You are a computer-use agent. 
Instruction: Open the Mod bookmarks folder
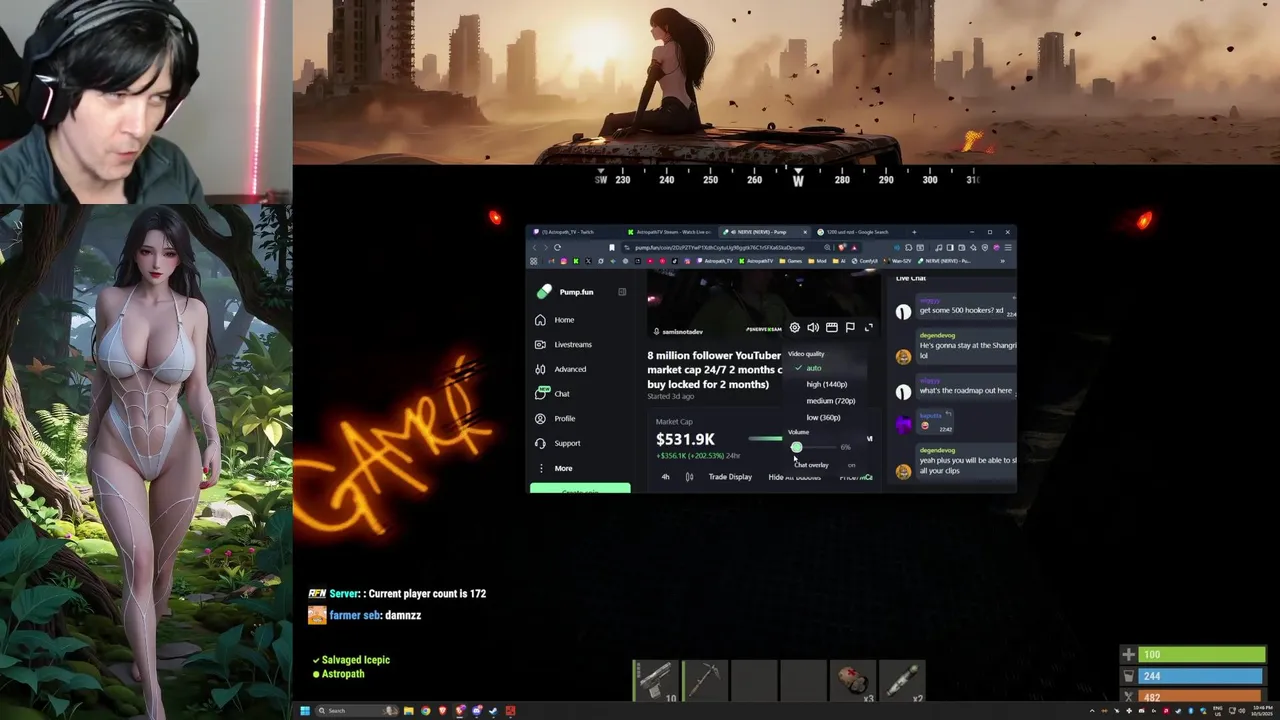point(817,261)
